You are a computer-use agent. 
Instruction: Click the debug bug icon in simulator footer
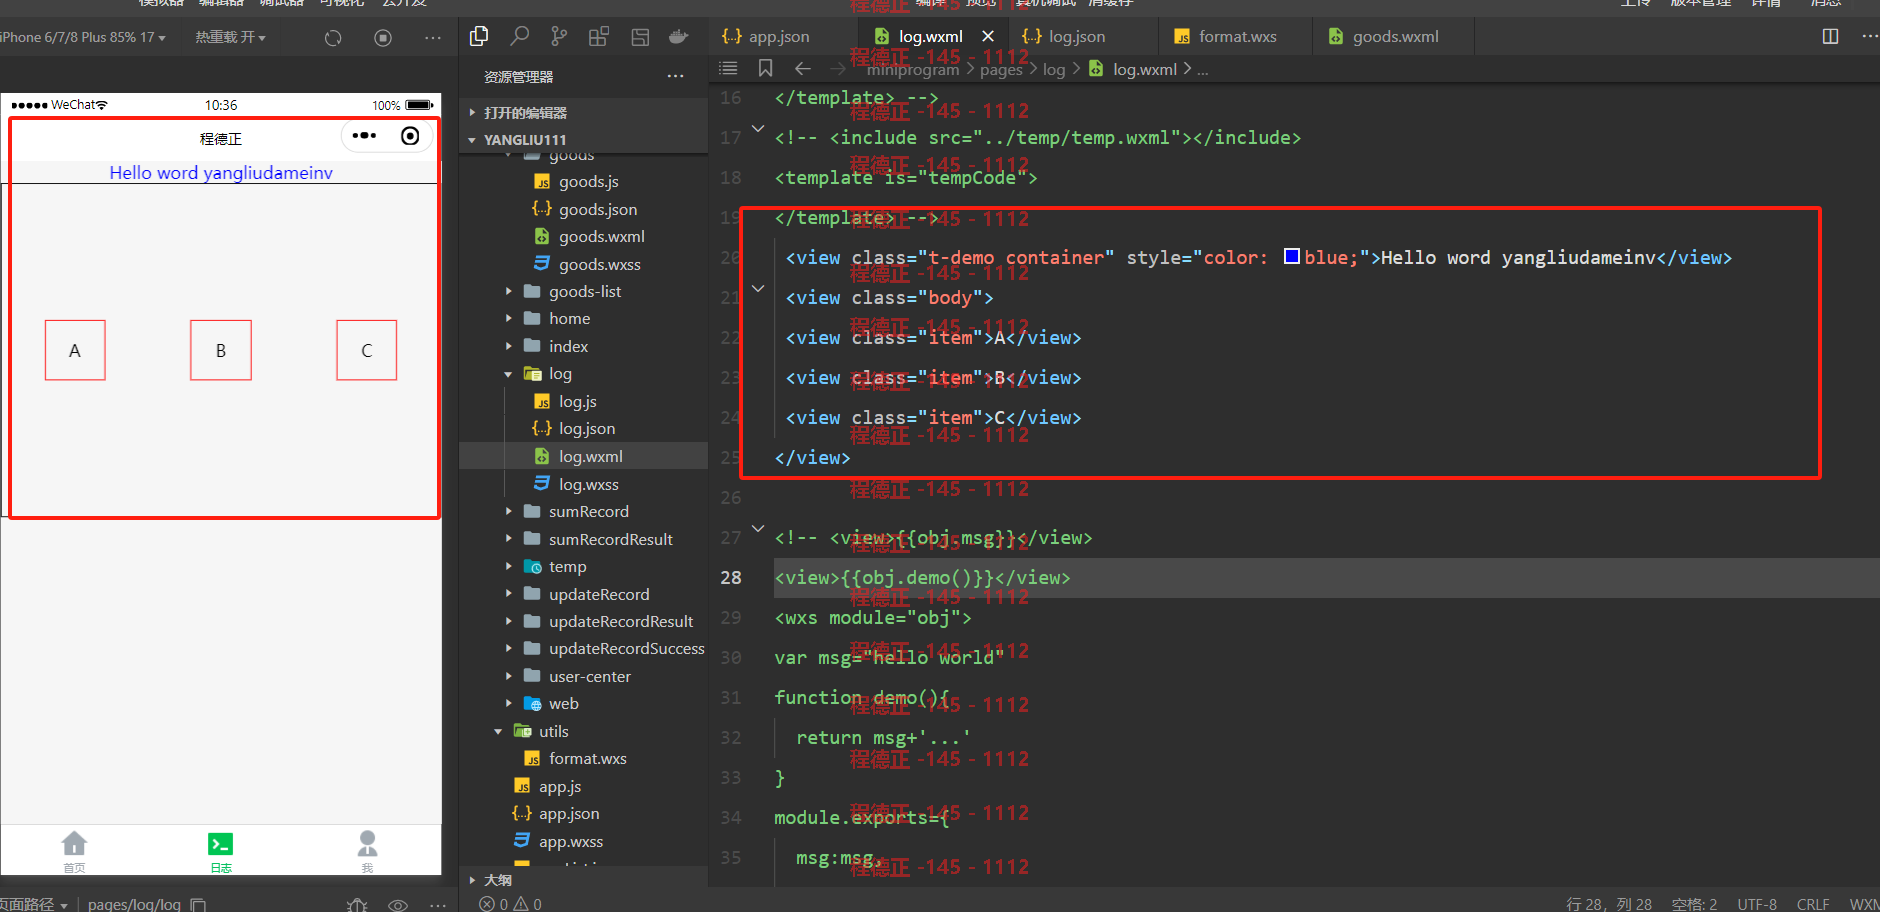pos(357,904)
